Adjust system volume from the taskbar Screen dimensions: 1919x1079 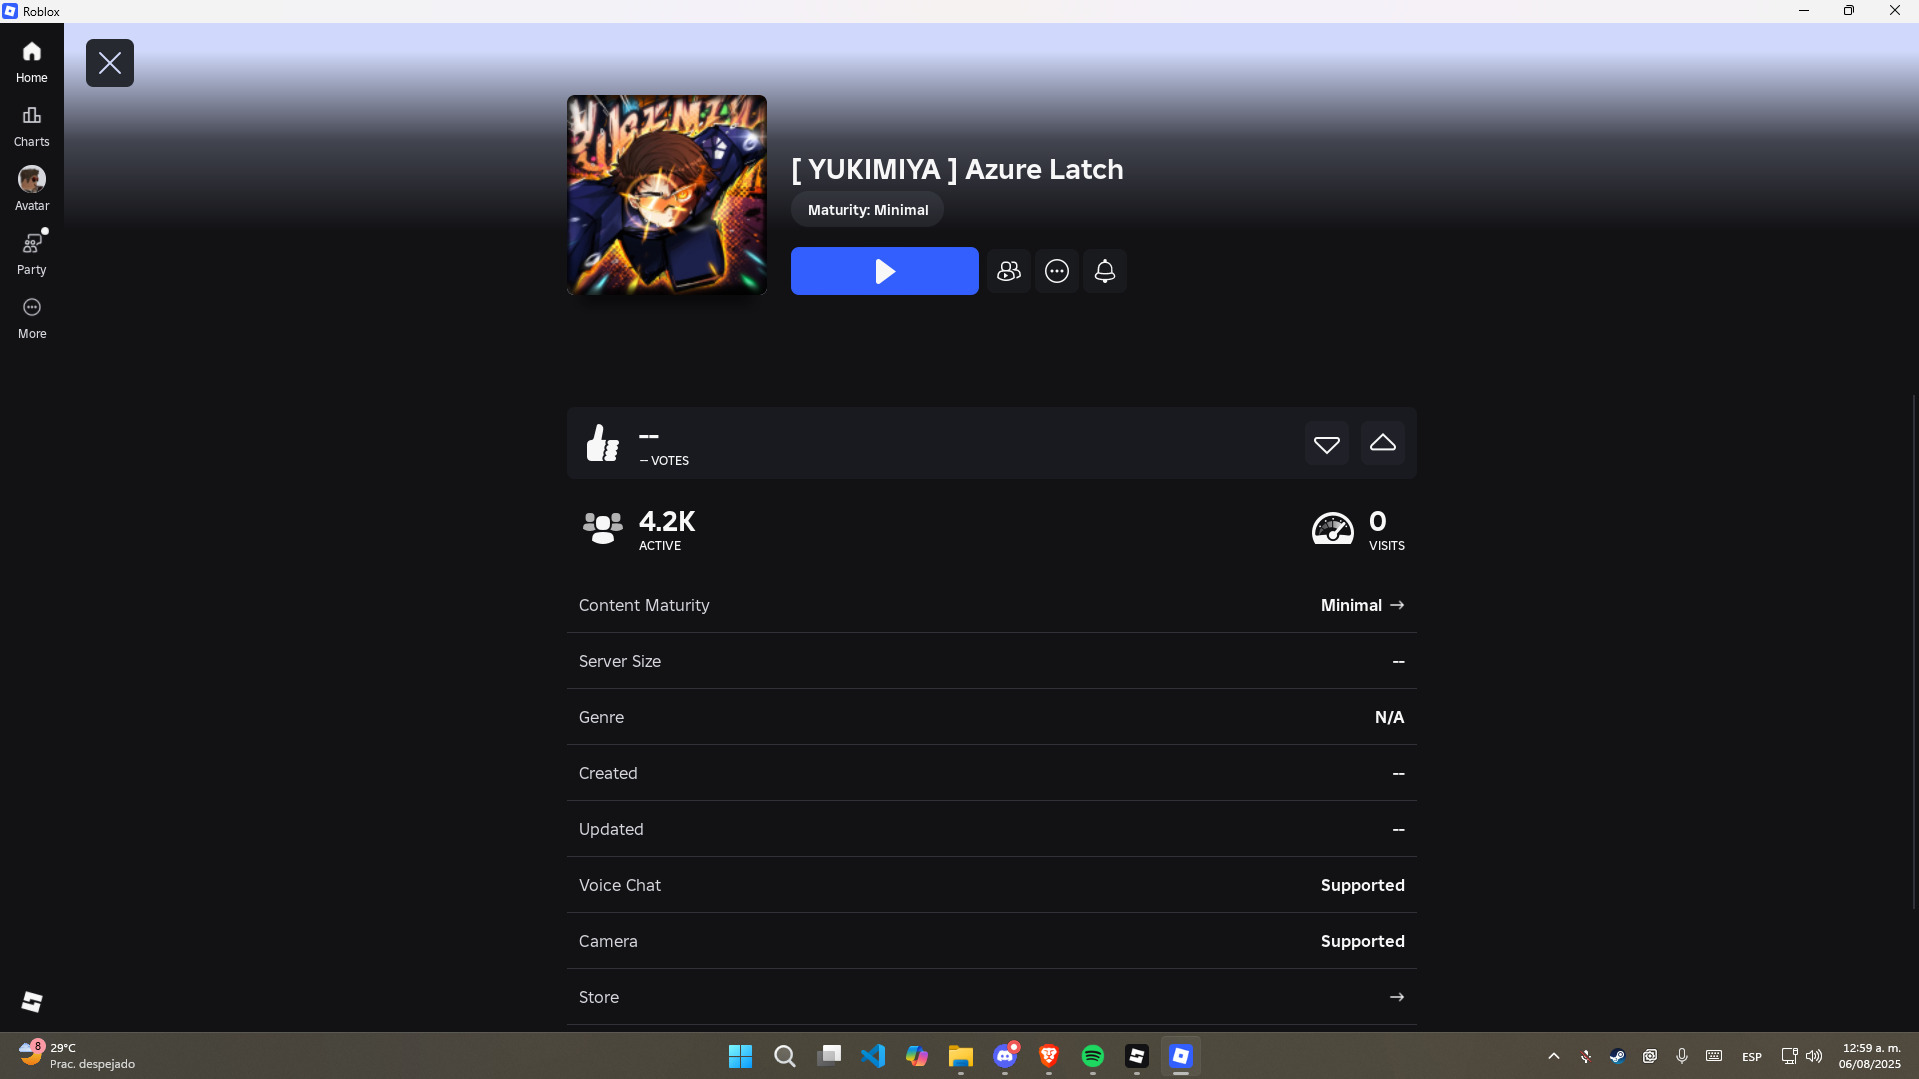click(1815, 1056)
